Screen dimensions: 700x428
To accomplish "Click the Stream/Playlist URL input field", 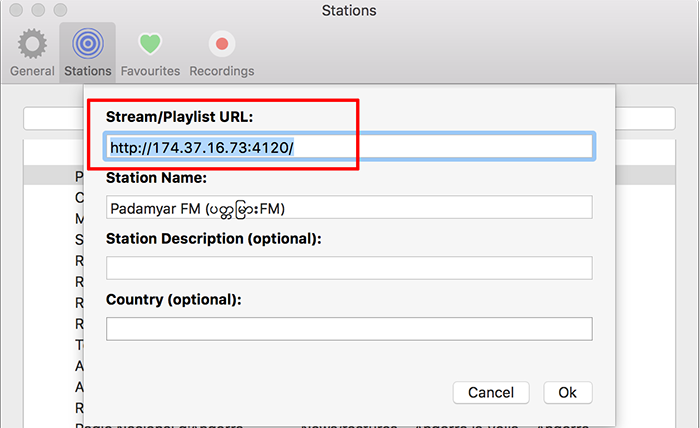I will click(349, 146).
